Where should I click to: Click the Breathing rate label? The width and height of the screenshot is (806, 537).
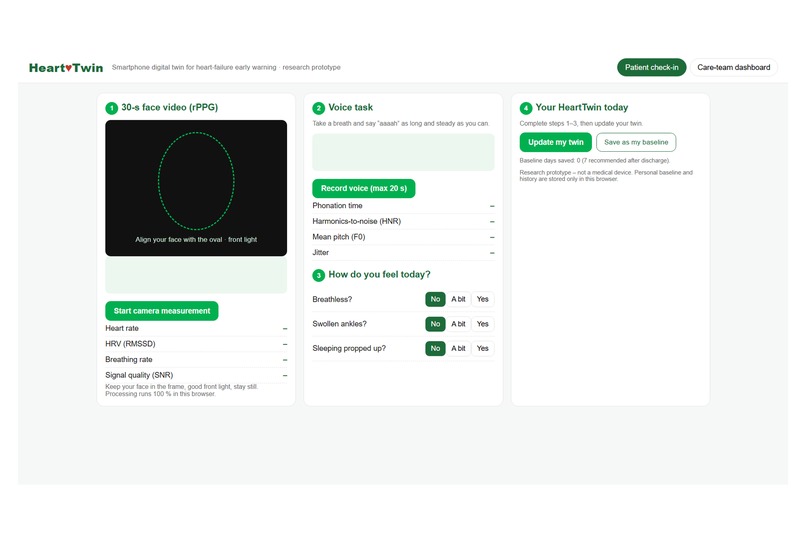point(129,360)
